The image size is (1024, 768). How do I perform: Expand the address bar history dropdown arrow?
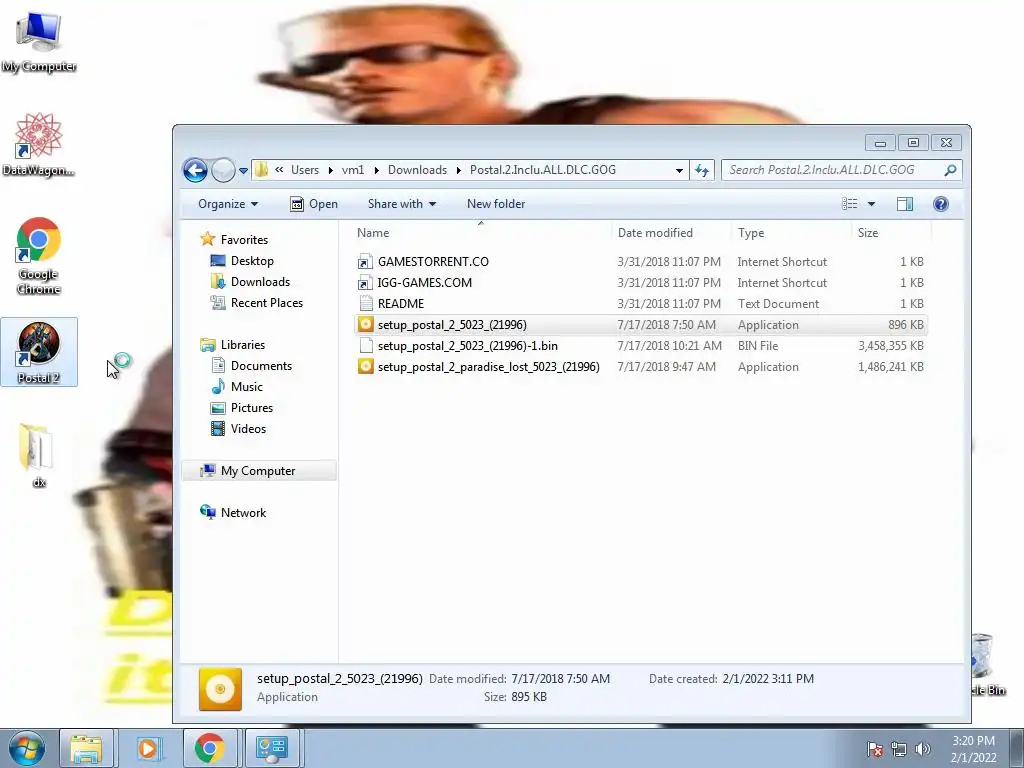tap(679, 170)
